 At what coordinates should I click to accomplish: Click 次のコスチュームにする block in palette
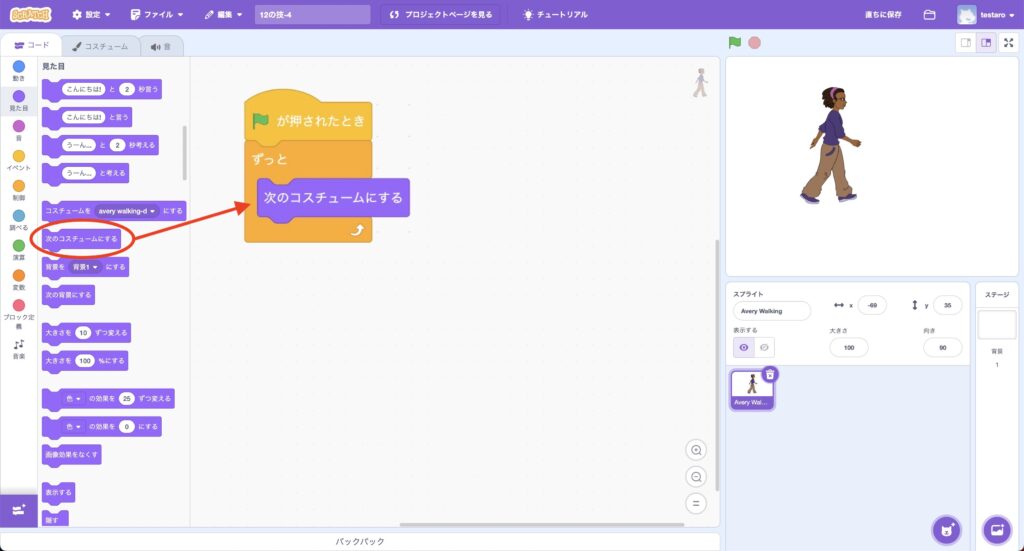(x=82, y=239)
